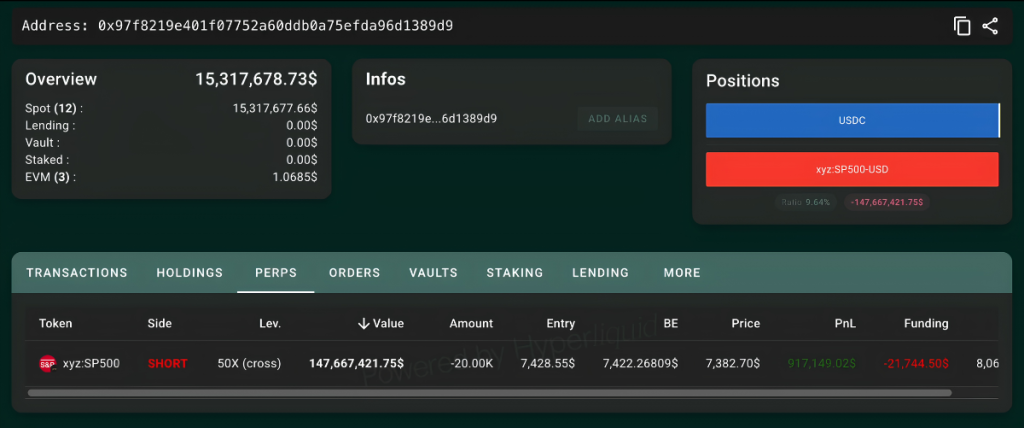Click the Spot (12) row label
This screenshot has height=428, width=1024.
(x=54, y=108)
